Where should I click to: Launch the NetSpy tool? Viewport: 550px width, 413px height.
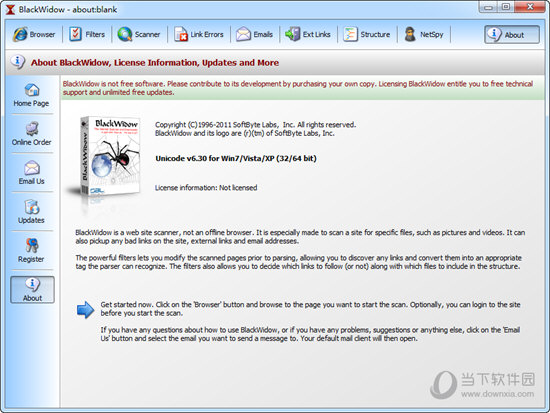coord(424,34)
